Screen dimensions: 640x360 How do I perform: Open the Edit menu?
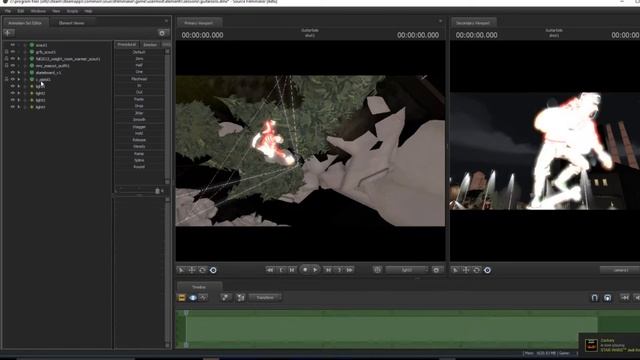click(x=20, y=11)
